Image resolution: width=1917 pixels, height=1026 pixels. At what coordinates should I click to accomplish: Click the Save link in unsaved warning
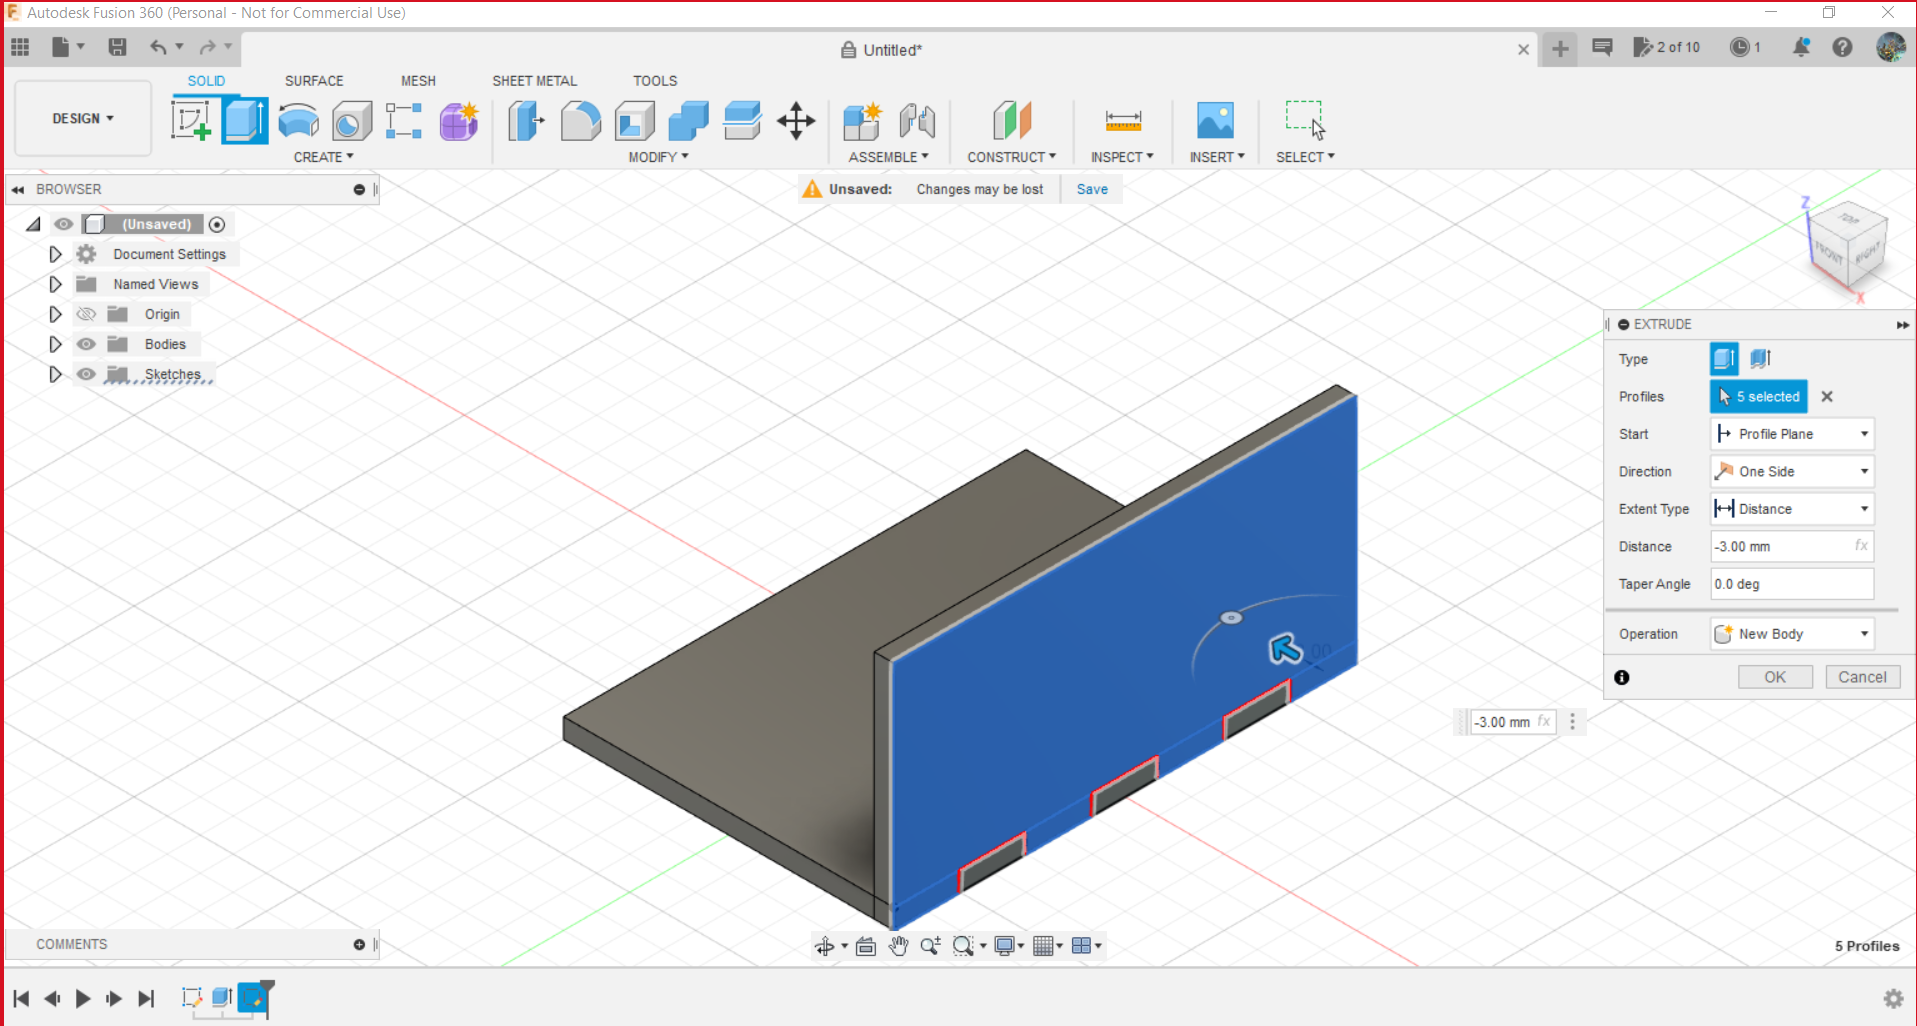click(1092, 189)
